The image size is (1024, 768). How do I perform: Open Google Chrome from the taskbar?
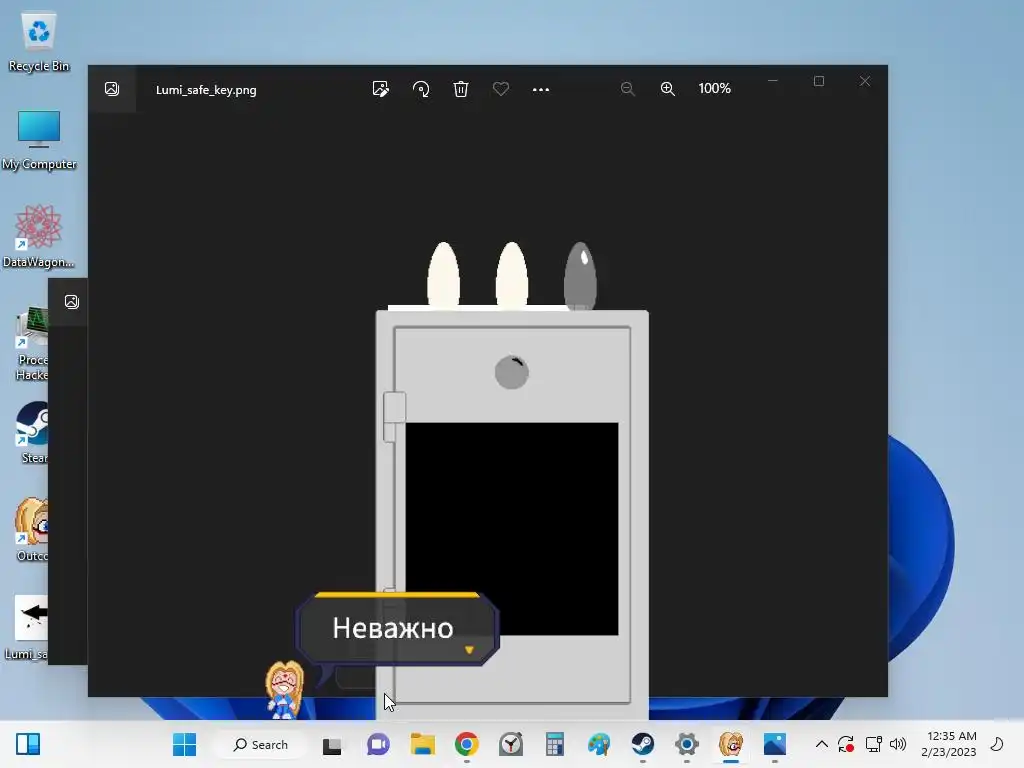(x=466, y=744)
